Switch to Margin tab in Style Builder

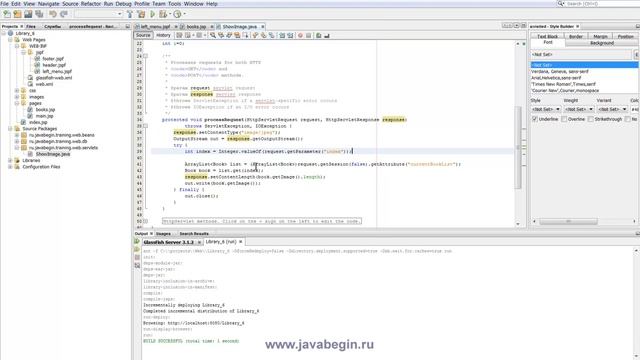[600, 37]
